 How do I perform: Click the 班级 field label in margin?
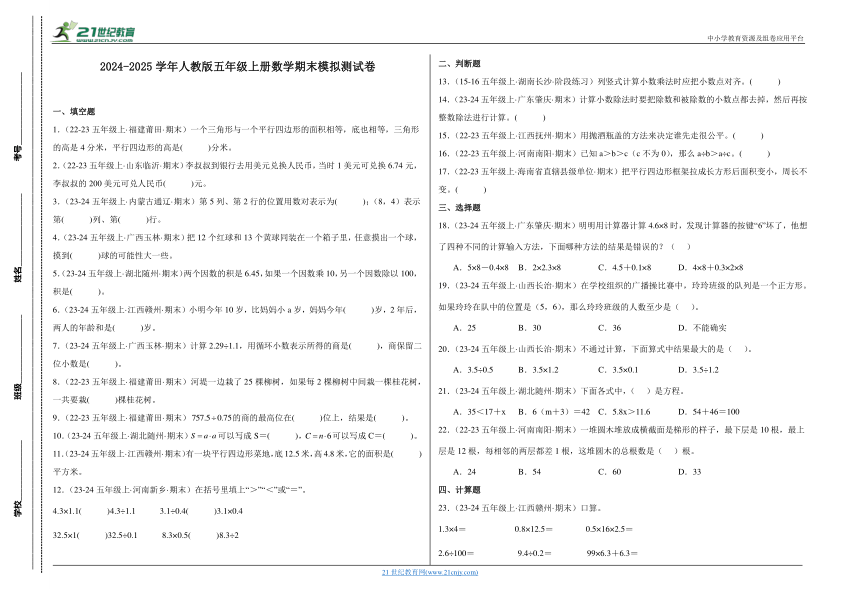click(x=18, y=391)
